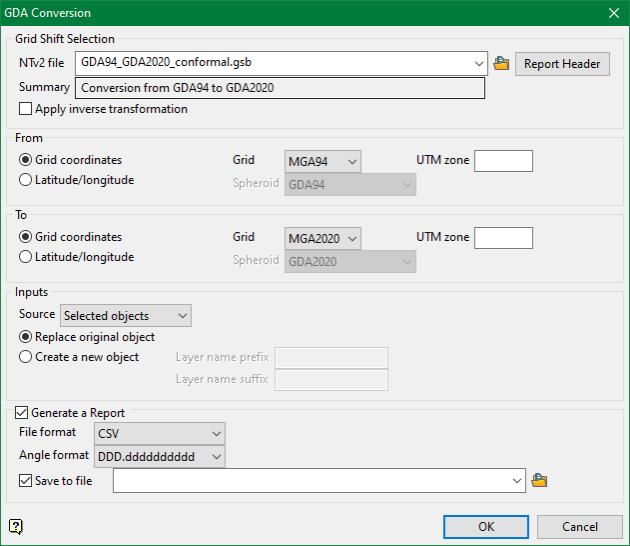Open the MGA2020 grid dropdown
Viewport: 630px width, 546px height.
pyautogui.click(x=323, y=239)
